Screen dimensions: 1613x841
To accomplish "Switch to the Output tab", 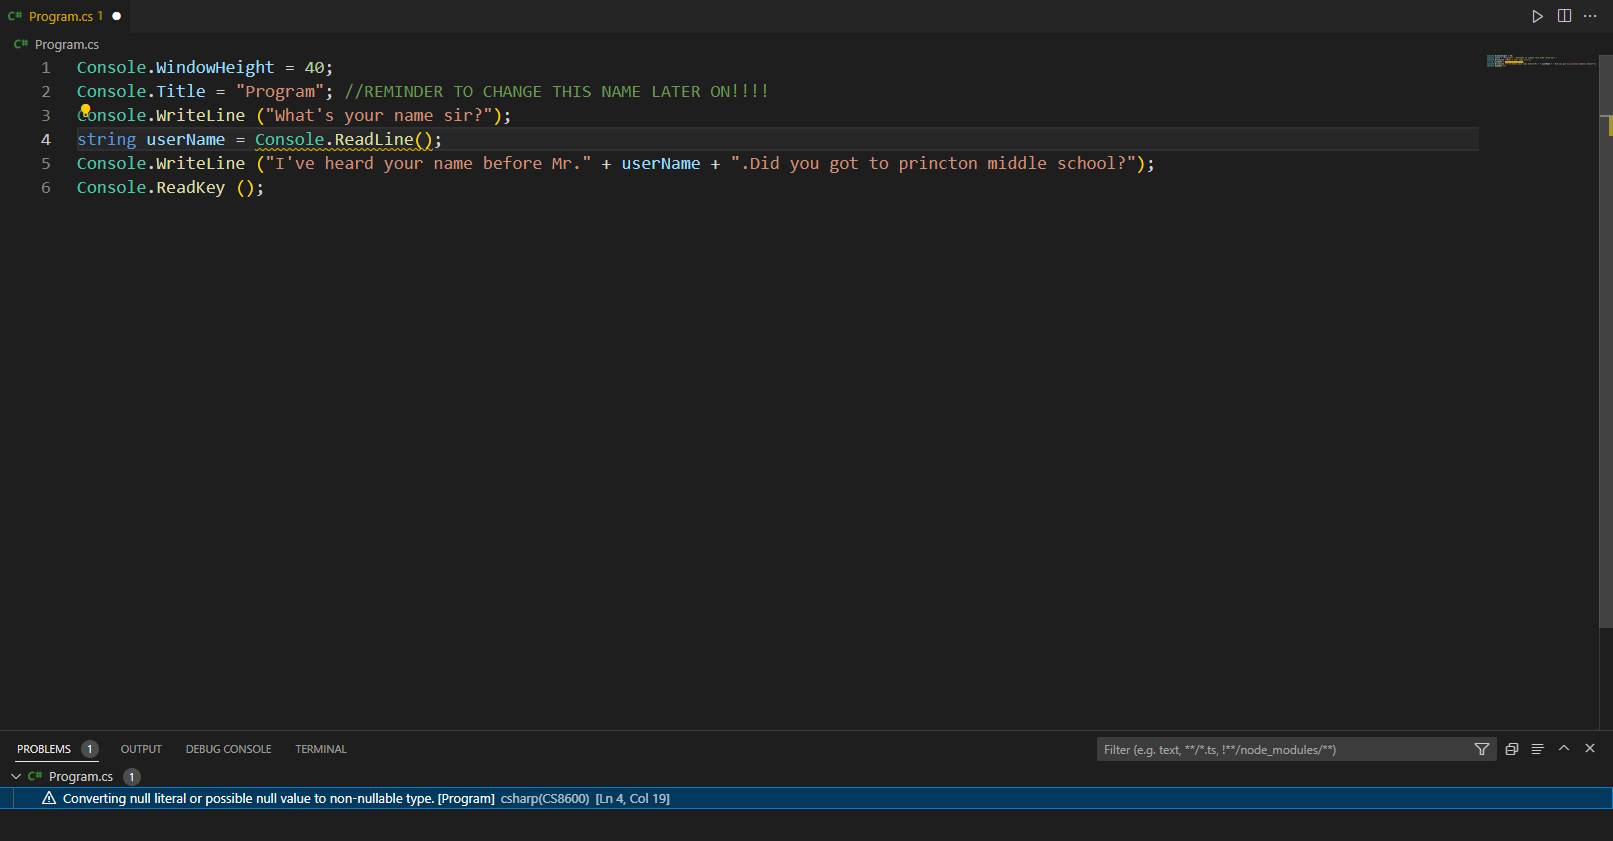I will 141,749.
